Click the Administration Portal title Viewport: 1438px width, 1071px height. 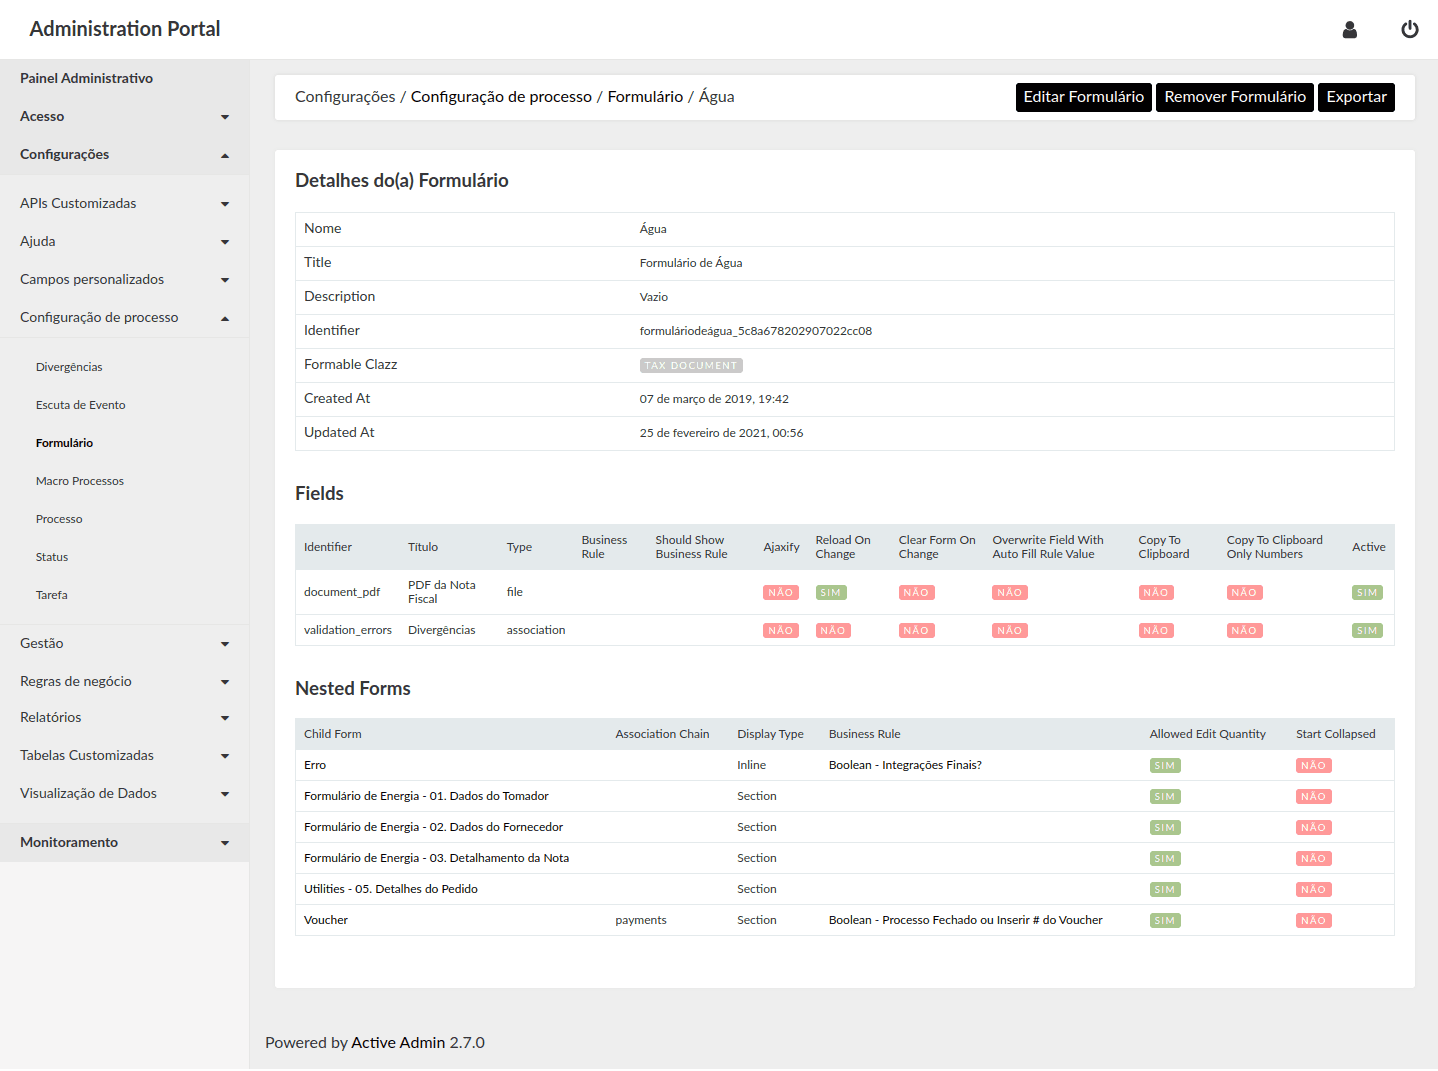point(125,29)
